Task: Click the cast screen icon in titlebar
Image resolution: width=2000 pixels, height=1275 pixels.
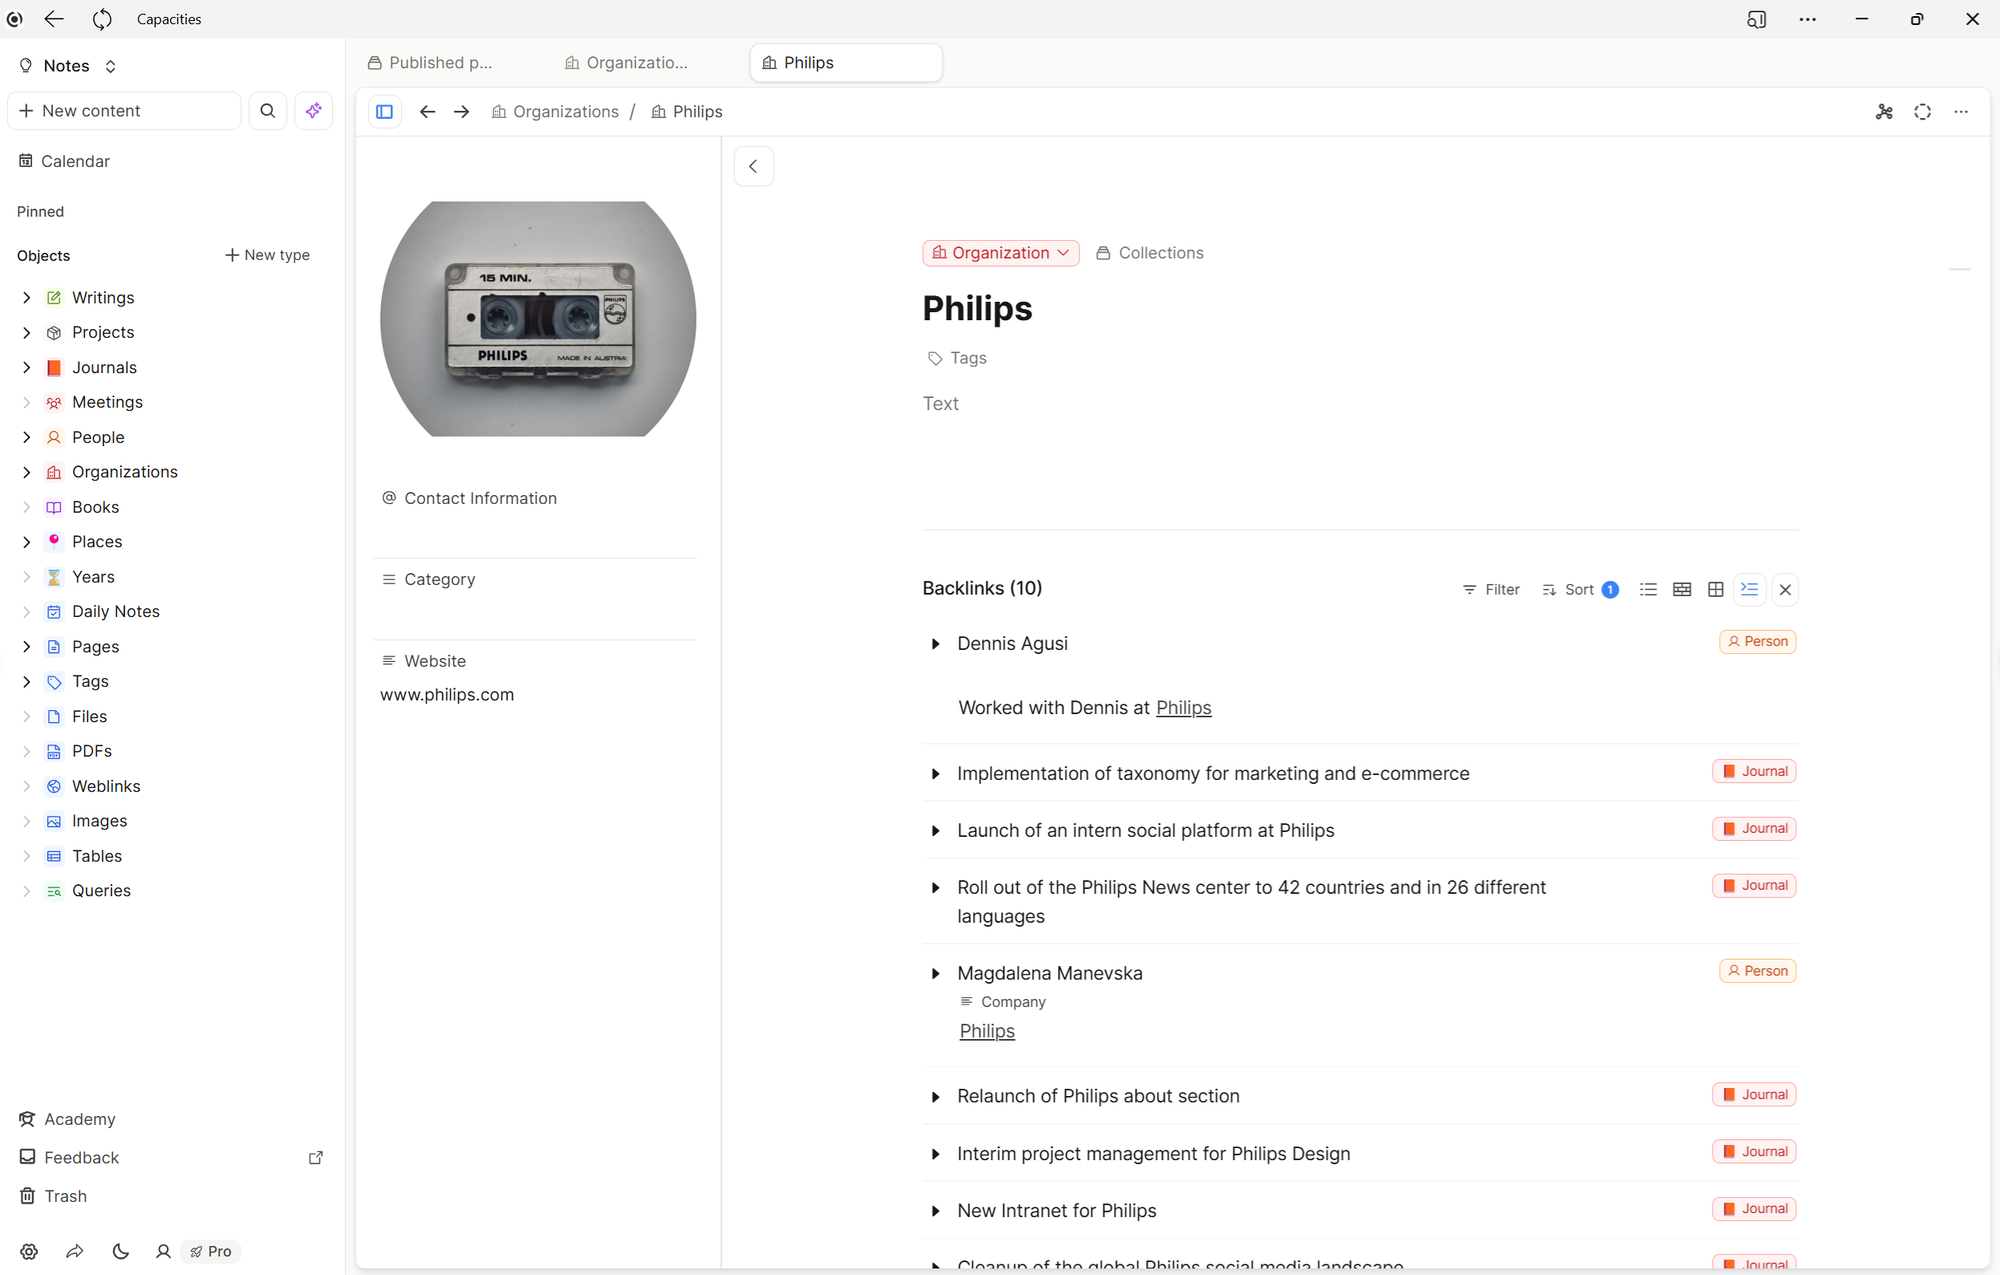Action: [1756, 19]
